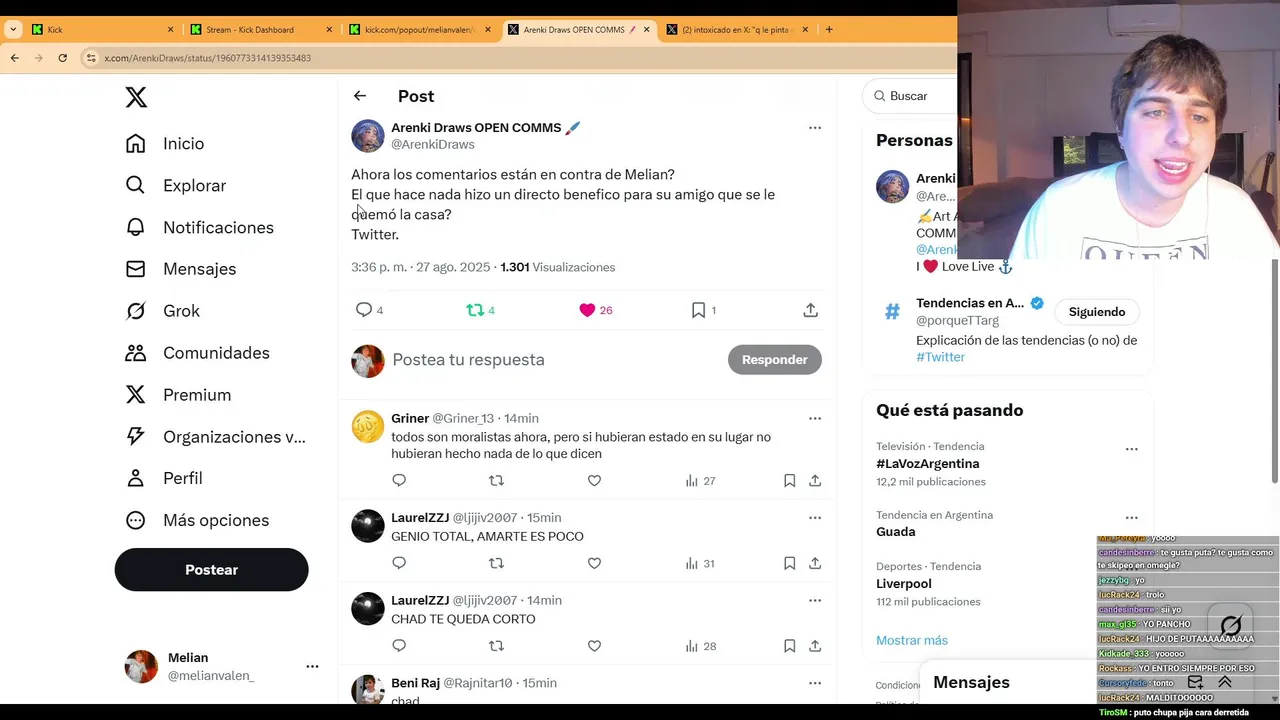Expand the Mensajes drawer with arrows
The width and height of the screenshot is (1280, 720).
[1225, 682]
